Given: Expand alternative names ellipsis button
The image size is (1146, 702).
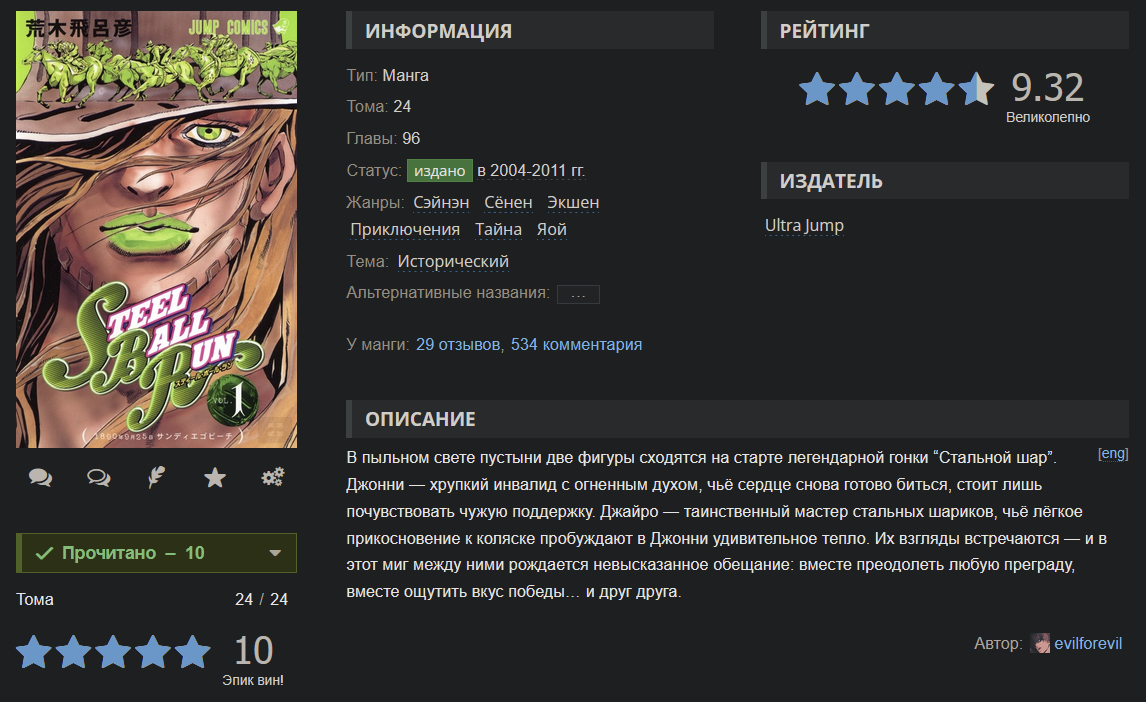Looking at the screenshot, I should tap(578, 294).
